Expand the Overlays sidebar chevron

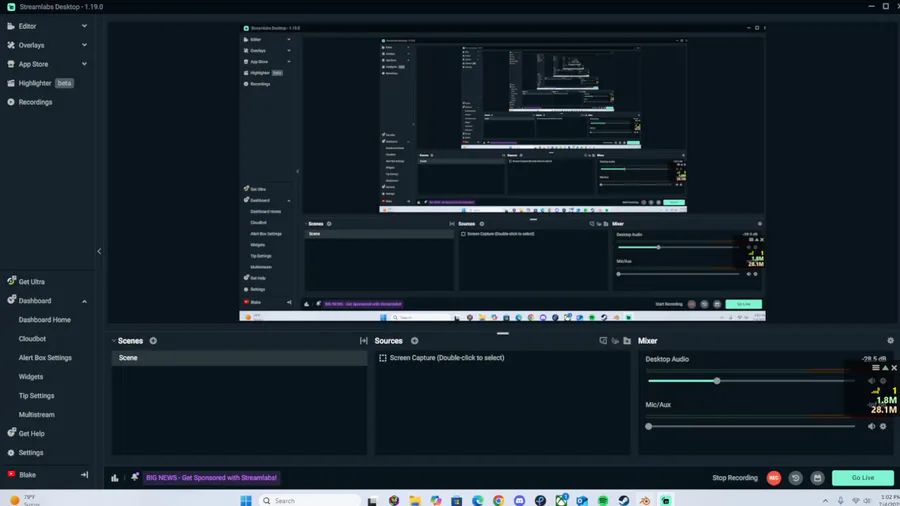tap(84, 45)
